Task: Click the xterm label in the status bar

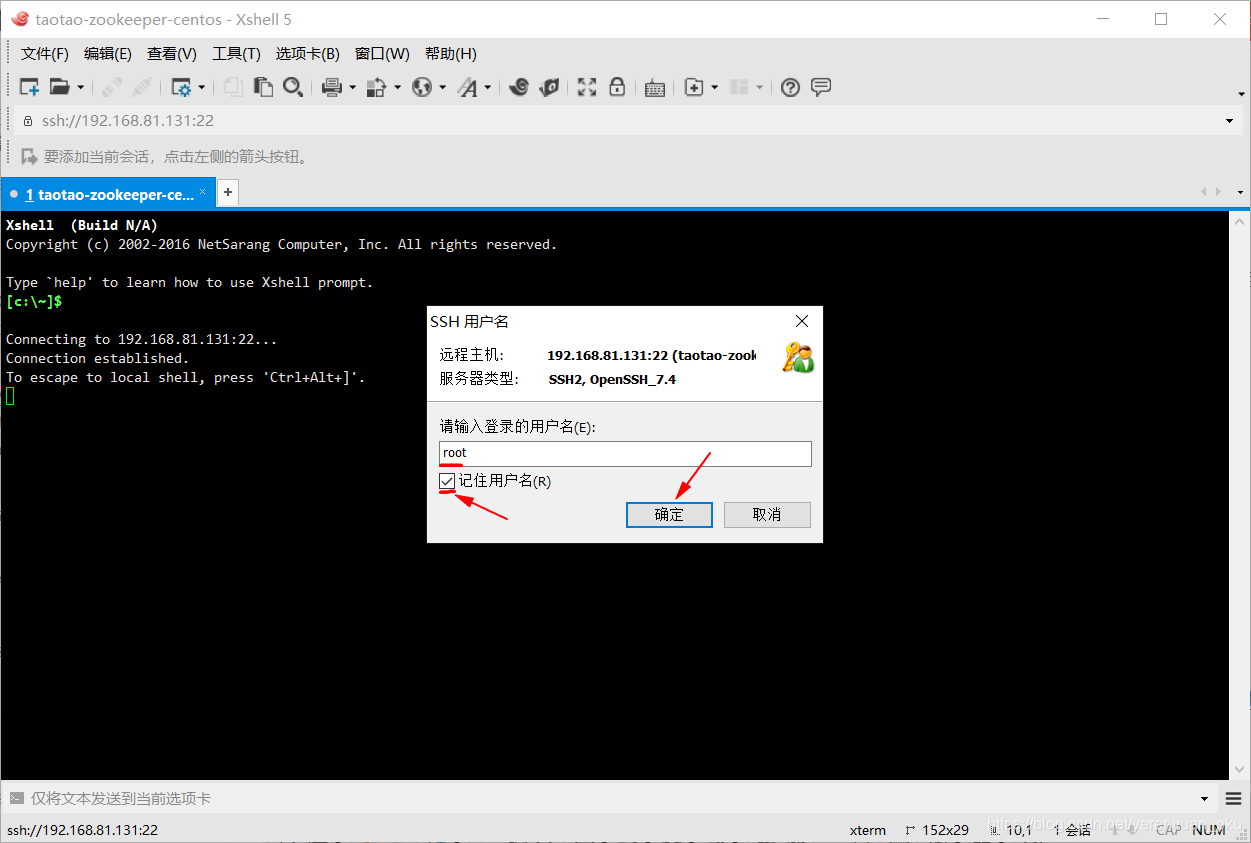Action: pos(868,830)
